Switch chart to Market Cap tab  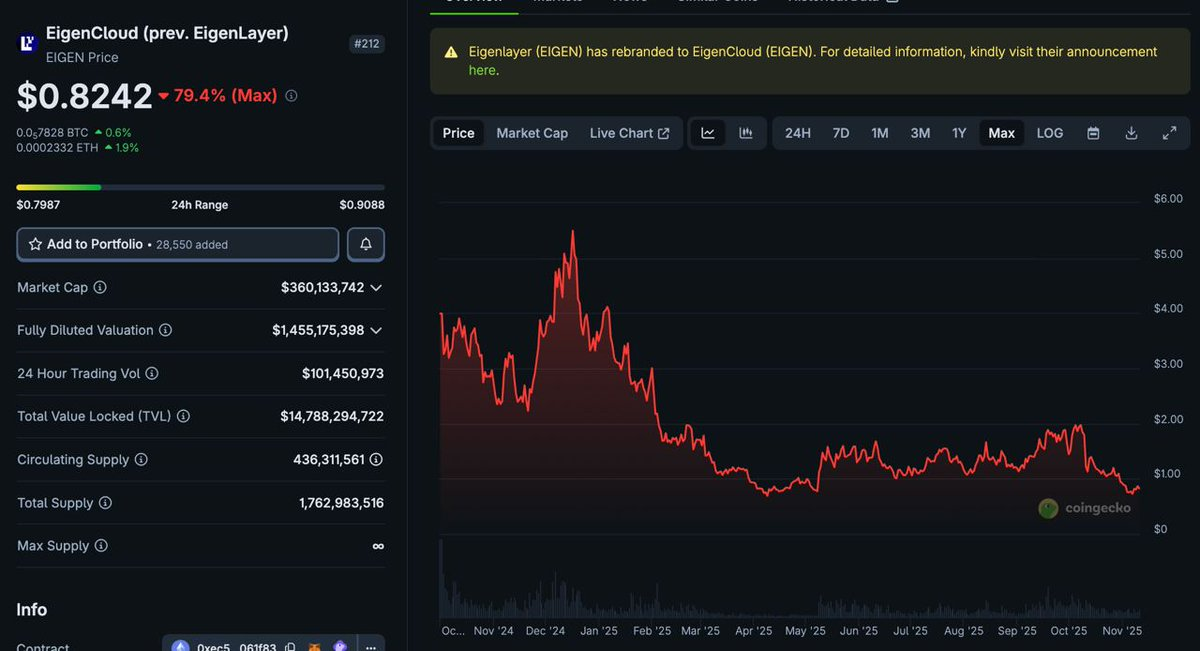click(x=532, y=133)
